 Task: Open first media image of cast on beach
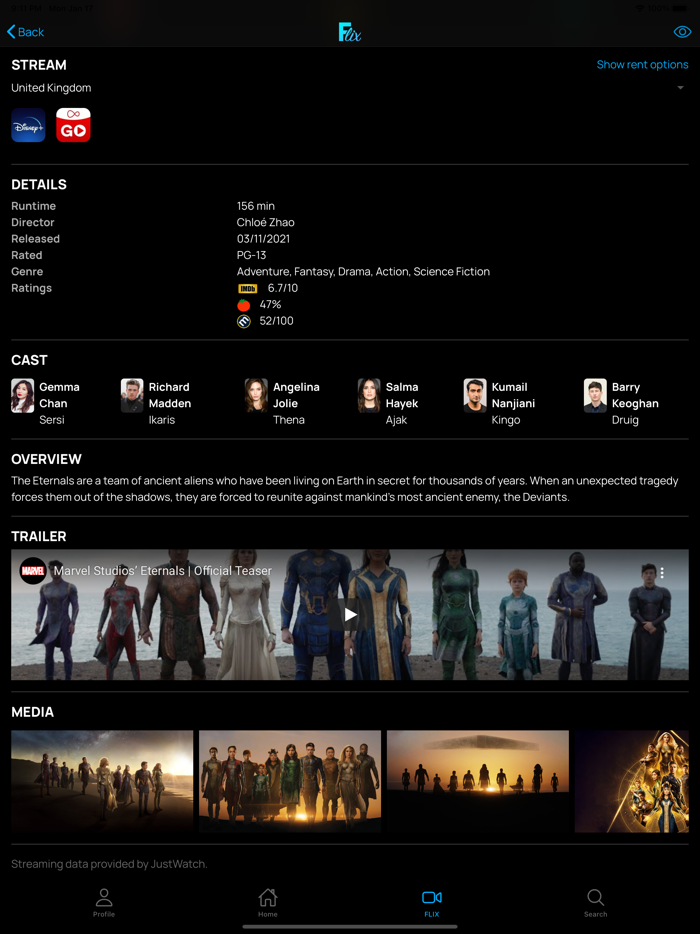coord(102,781)
